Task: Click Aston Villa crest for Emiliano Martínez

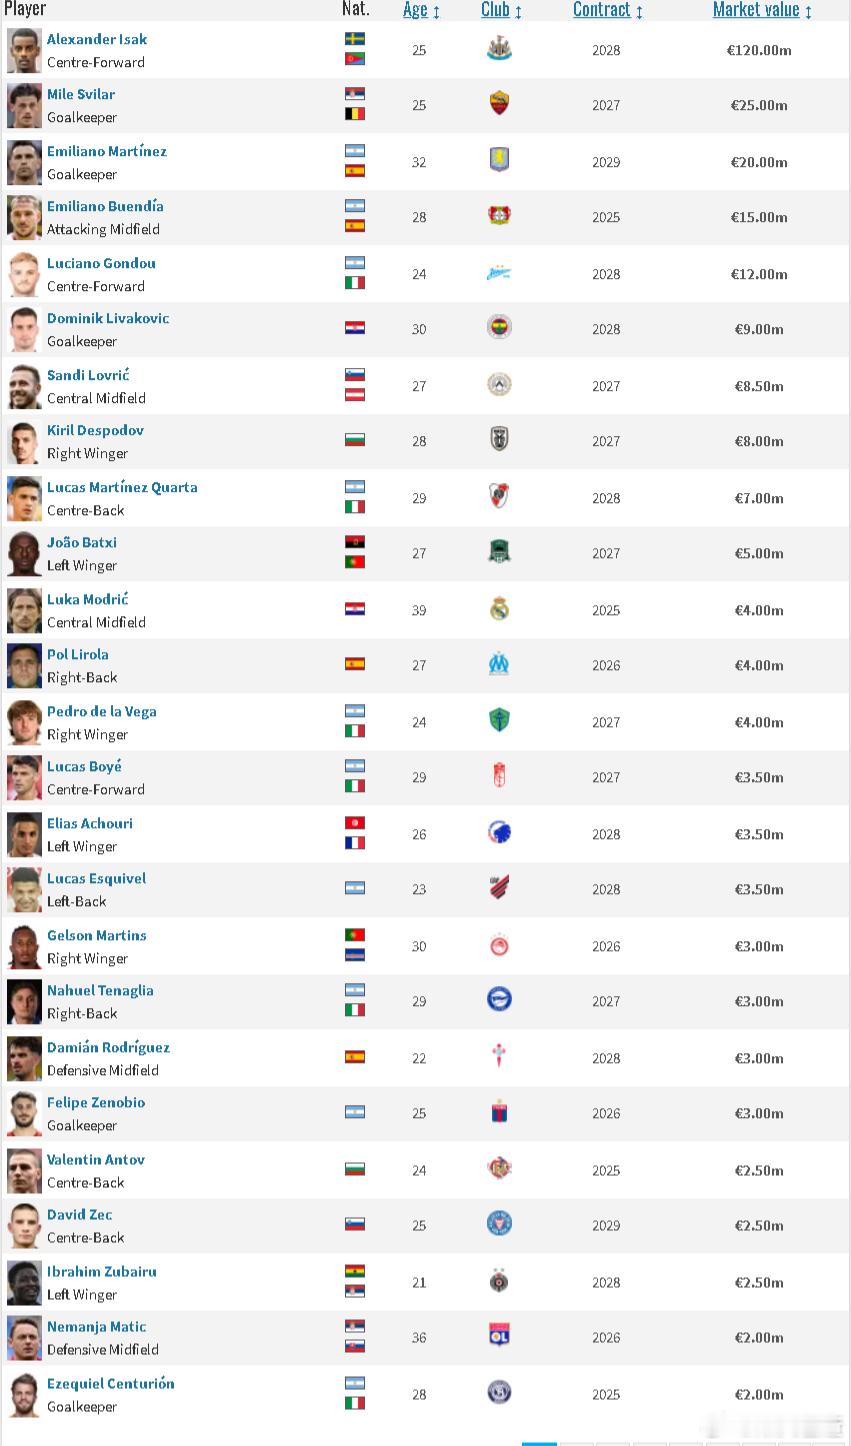Action: (499, 161)
